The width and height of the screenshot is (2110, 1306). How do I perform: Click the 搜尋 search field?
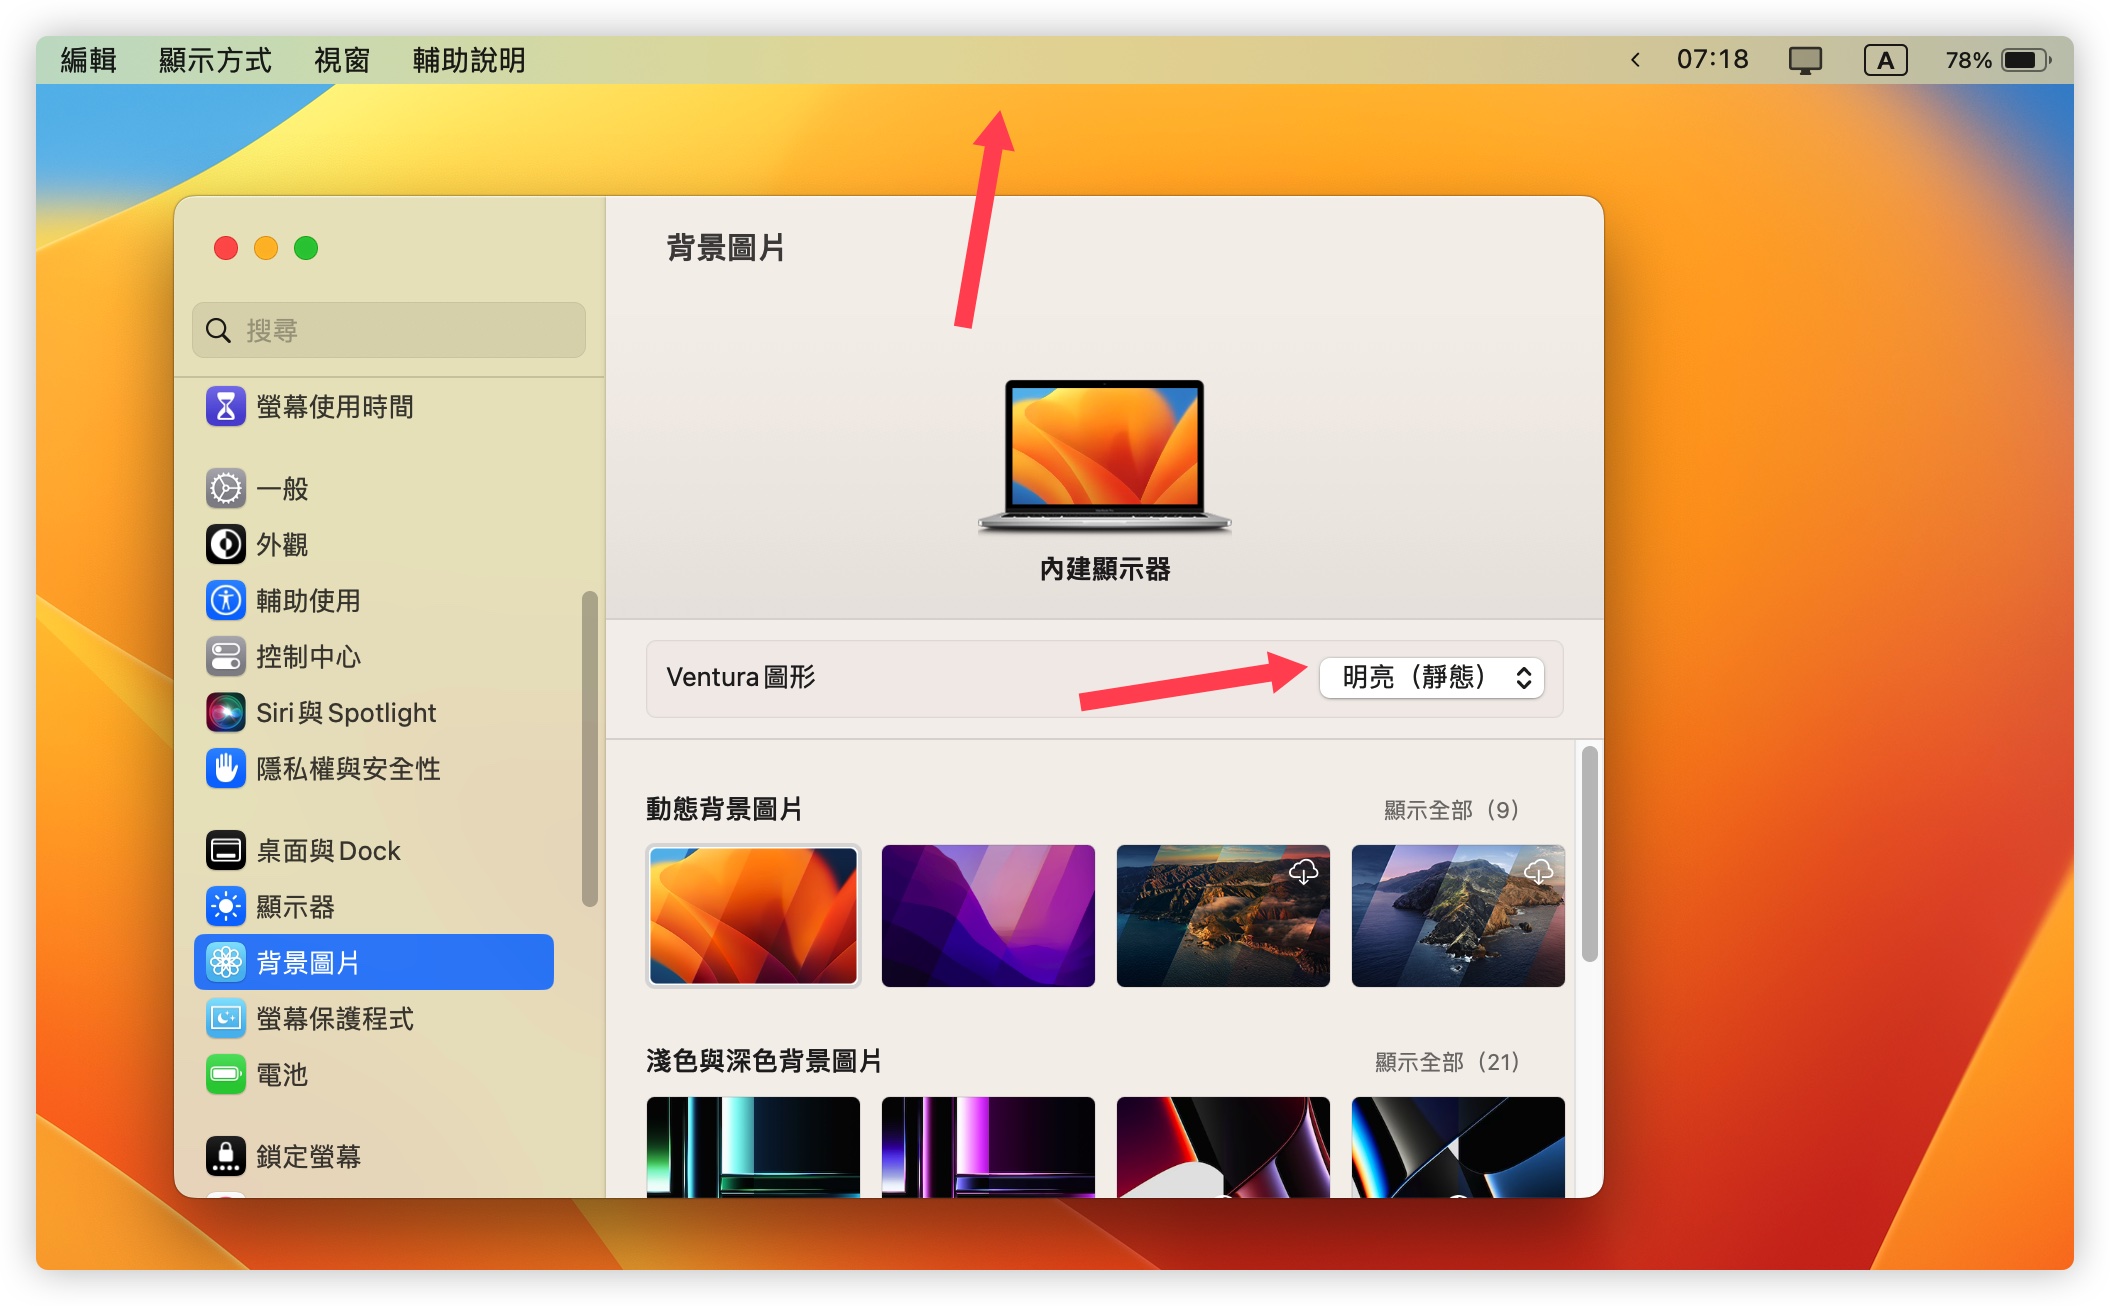pos(389,330)
